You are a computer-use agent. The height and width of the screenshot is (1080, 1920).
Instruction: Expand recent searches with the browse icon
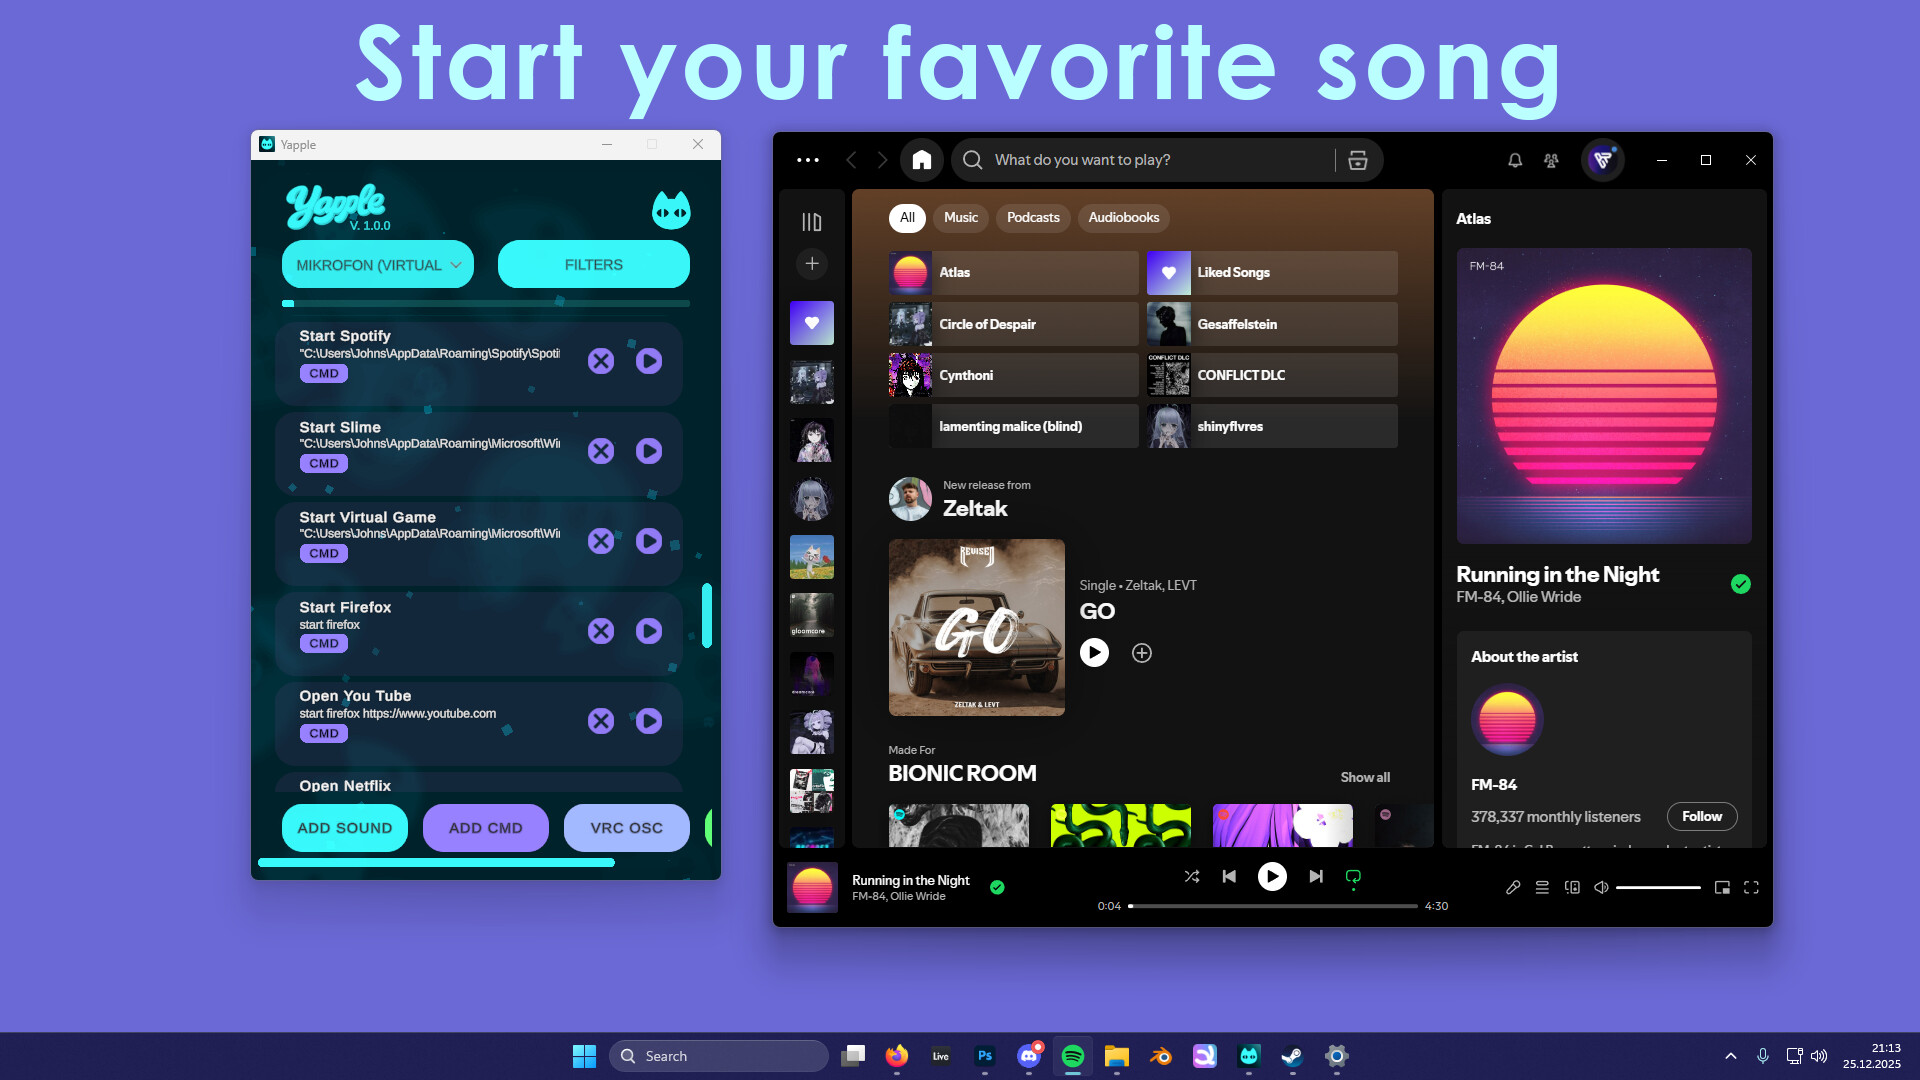pyautogui.click(x=1357, y=160)
